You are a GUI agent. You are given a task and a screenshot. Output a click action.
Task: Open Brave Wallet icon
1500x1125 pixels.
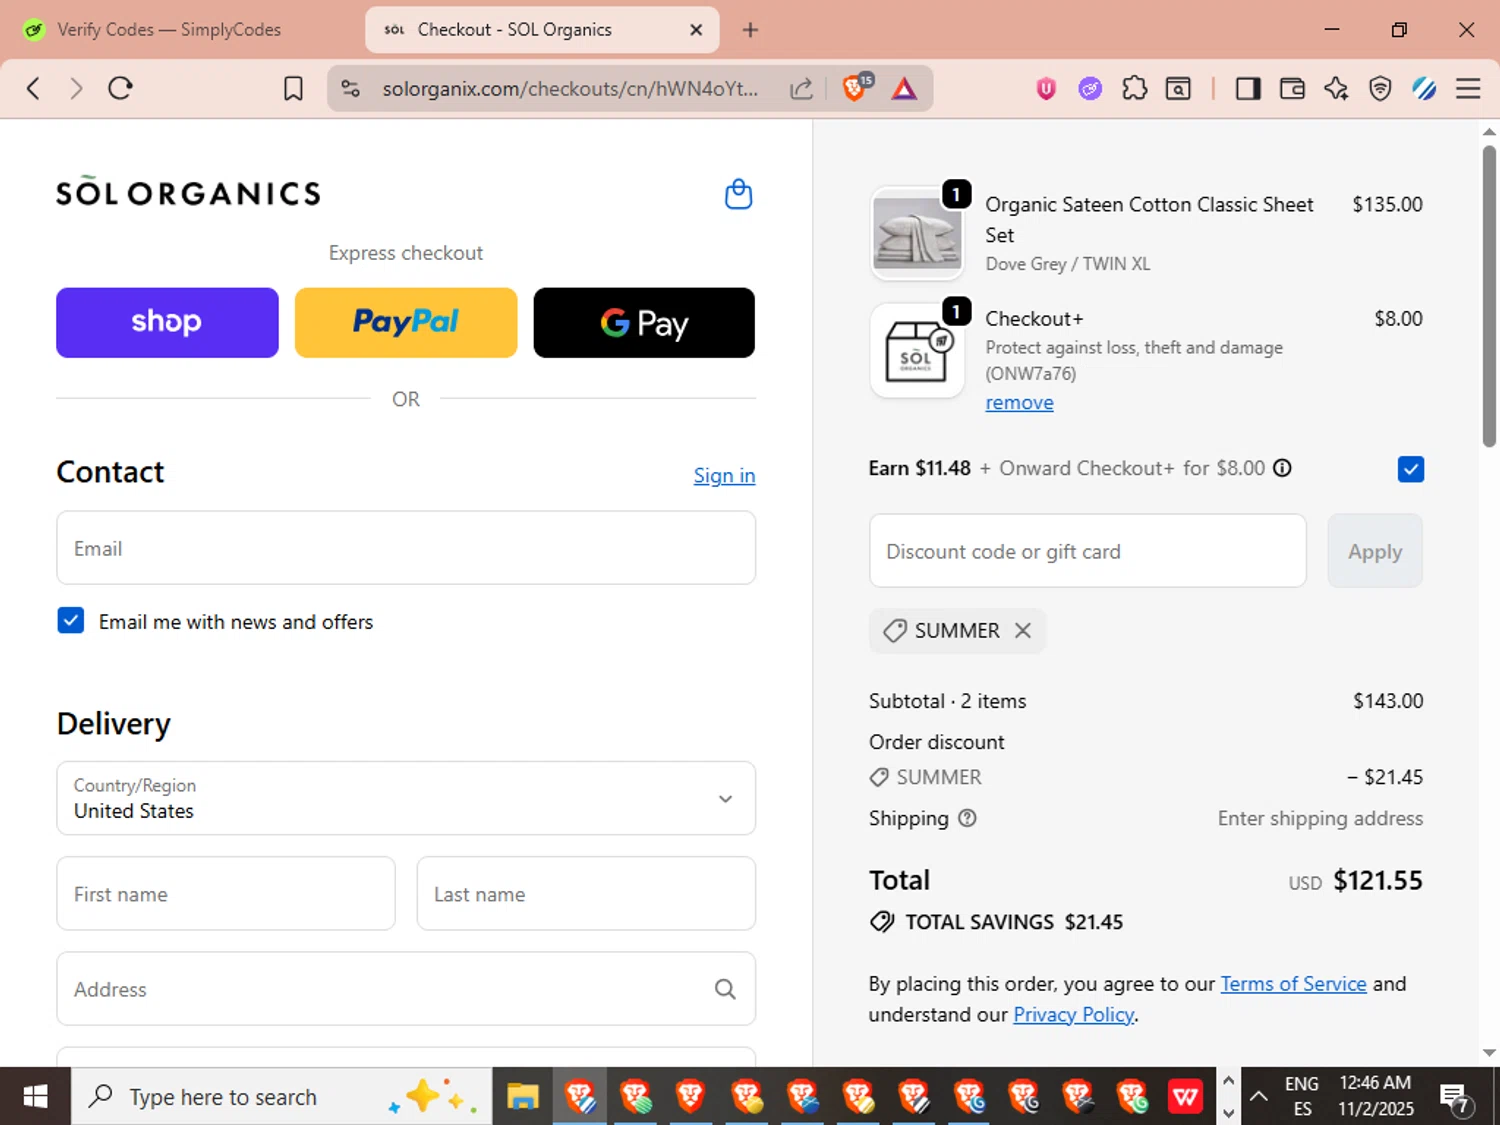click(x=1292, y=89)
